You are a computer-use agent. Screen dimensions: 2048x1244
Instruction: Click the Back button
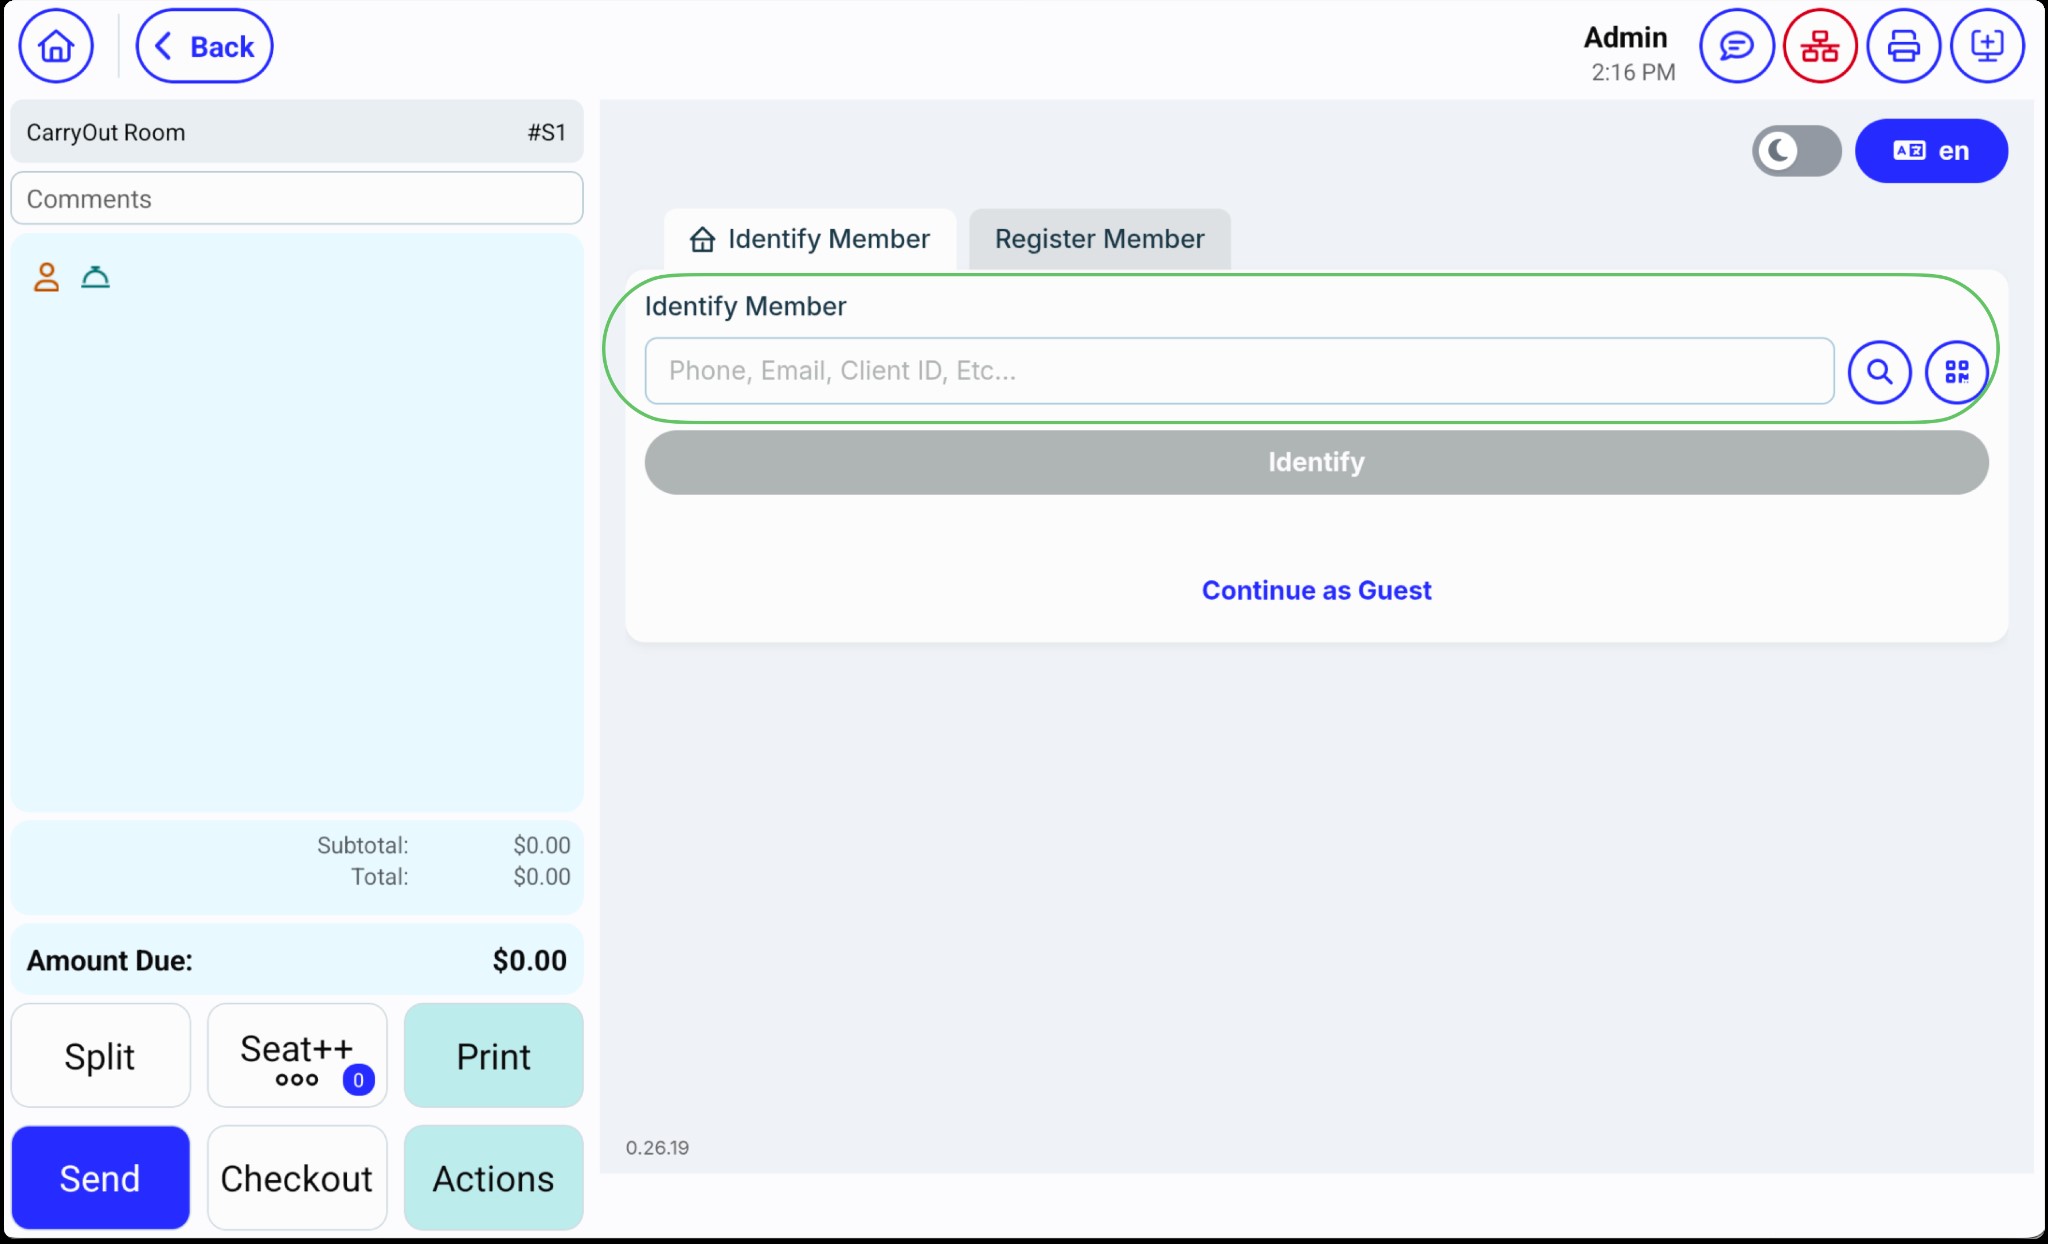click(x=204, y=46)
